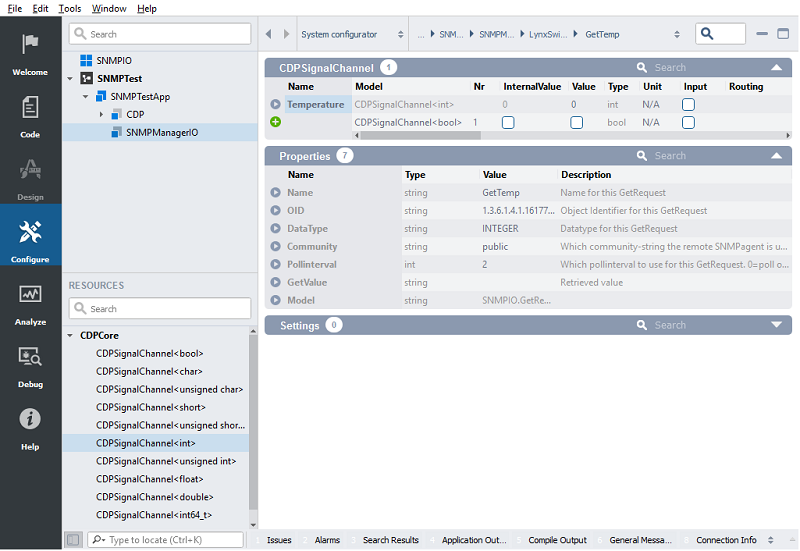
Task: Open System configurator dropdown
Action: pyautogui.click(x=353, y=34)
